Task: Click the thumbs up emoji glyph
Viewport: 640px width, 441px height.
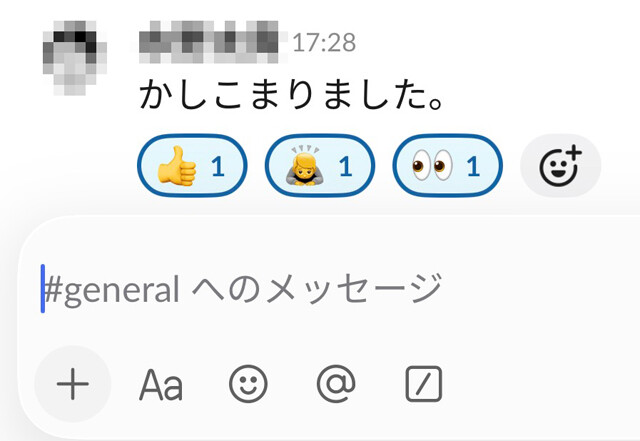Action: pyautogui.click(x=176, y=166)
